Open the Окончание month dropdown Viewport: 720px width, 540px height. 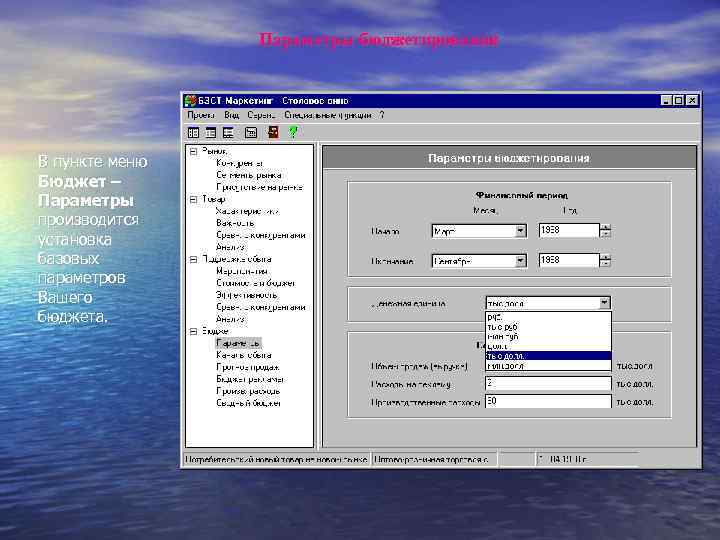coord(520,261)
